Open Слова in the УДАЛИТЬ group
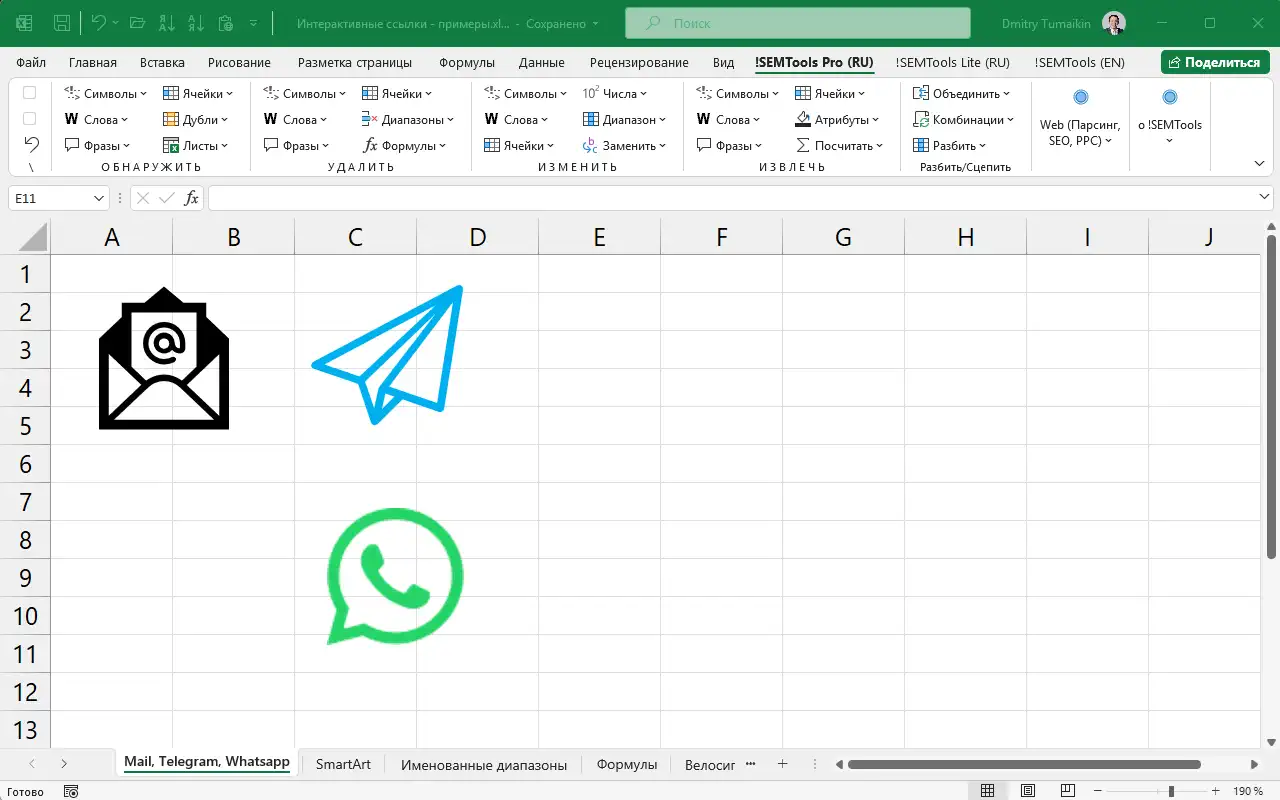Screen dimensions: 1280x800 click(296, 119)
